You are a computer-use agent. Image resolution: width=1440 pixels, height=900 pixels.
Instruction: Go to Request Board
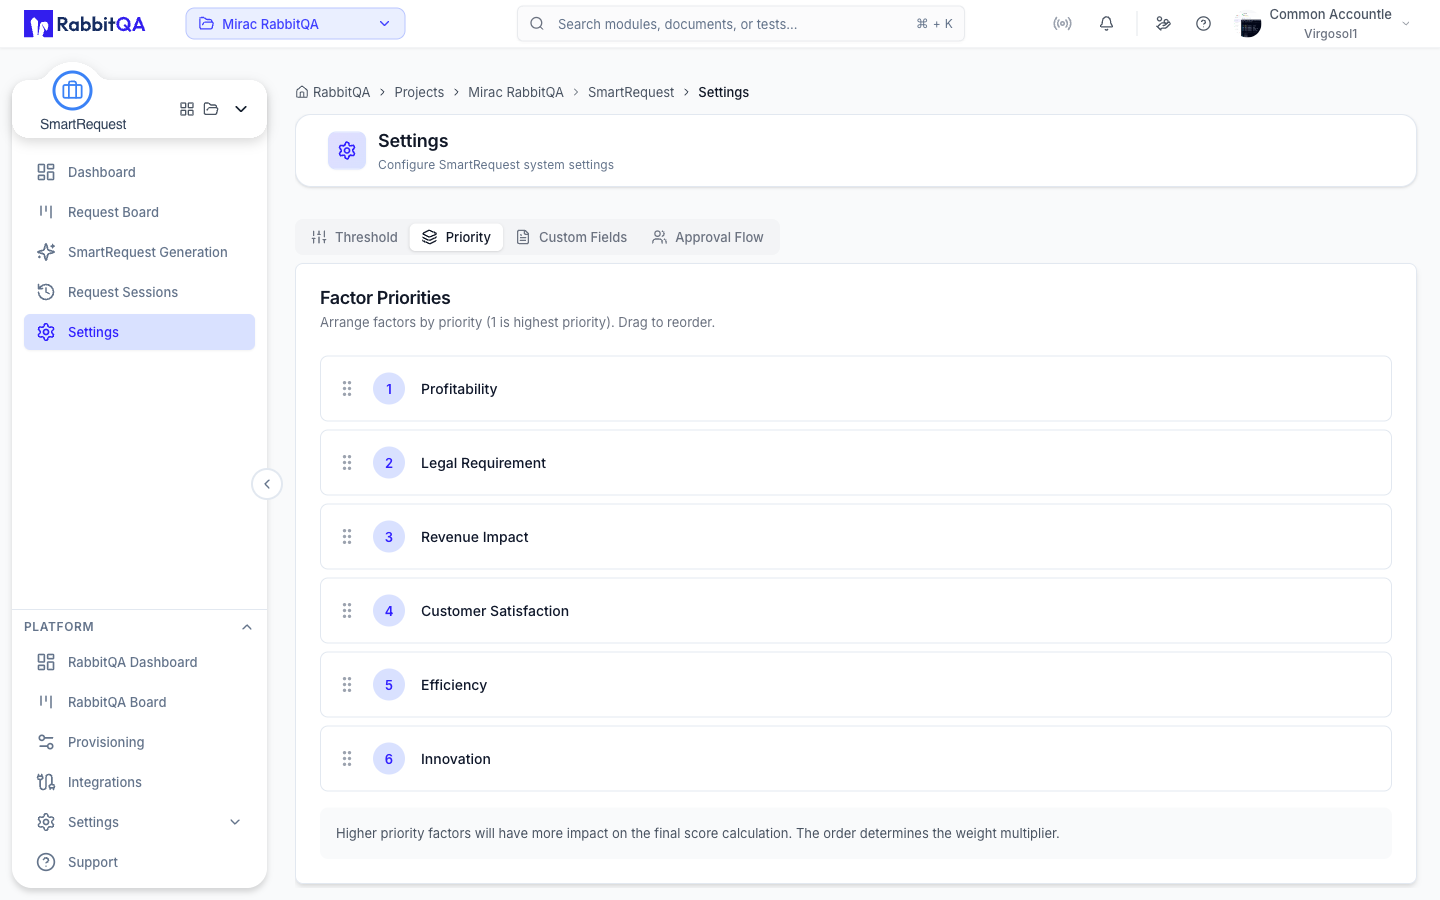[x=139, y=212]
